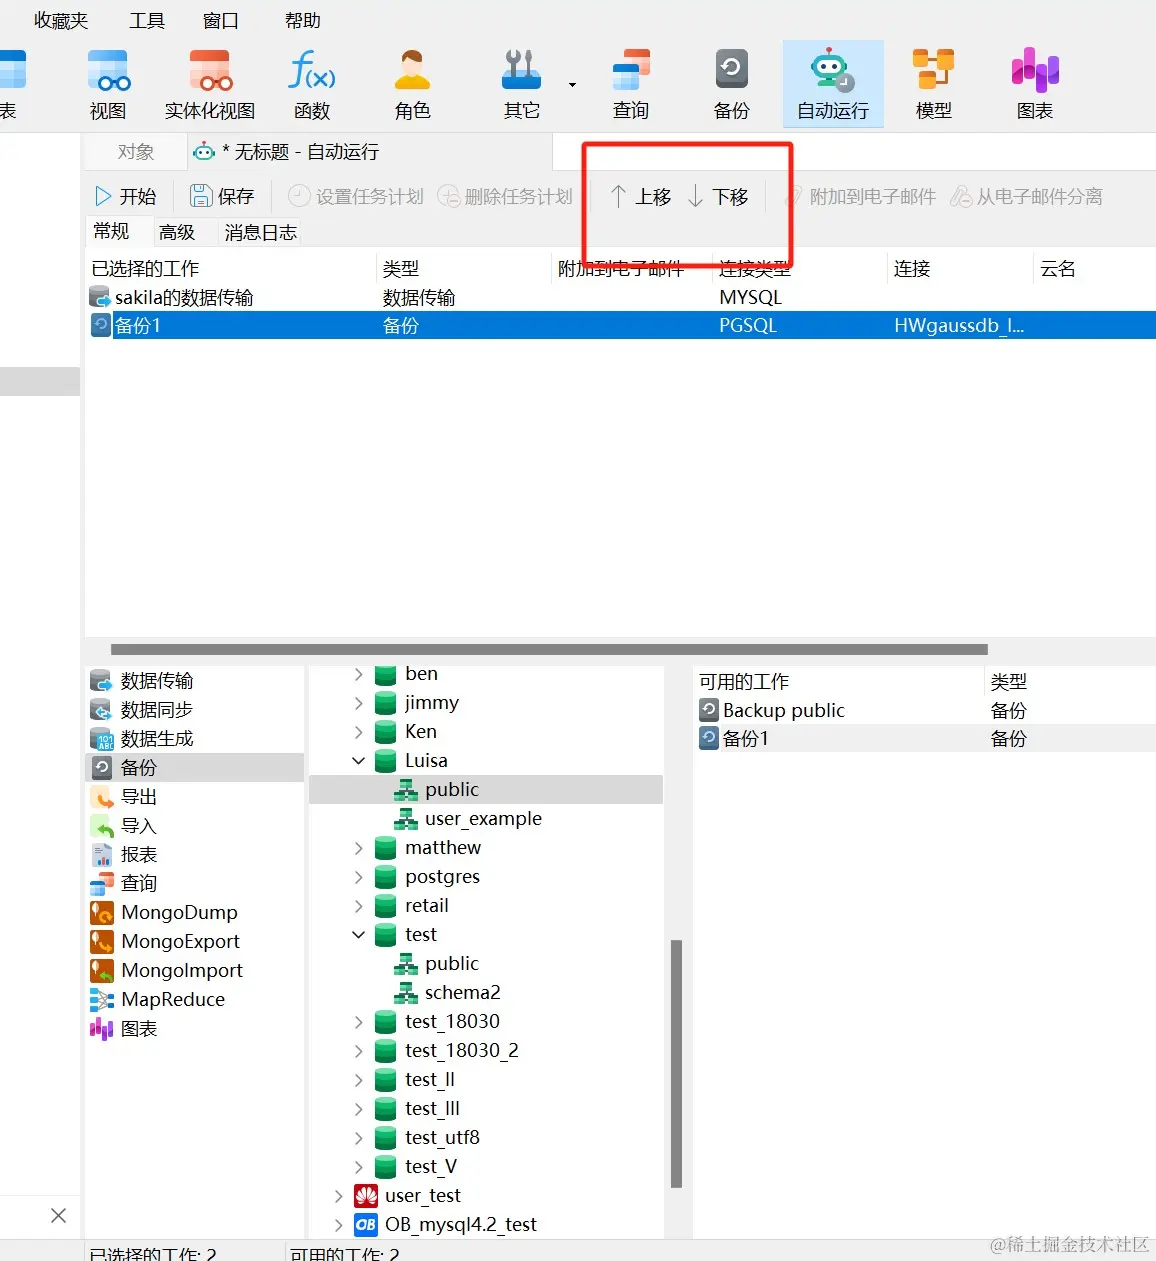Viewport: 1156px width, 1261px height.
Task: Click 删除任务计划 button
Action: click(x=505, y=197)
